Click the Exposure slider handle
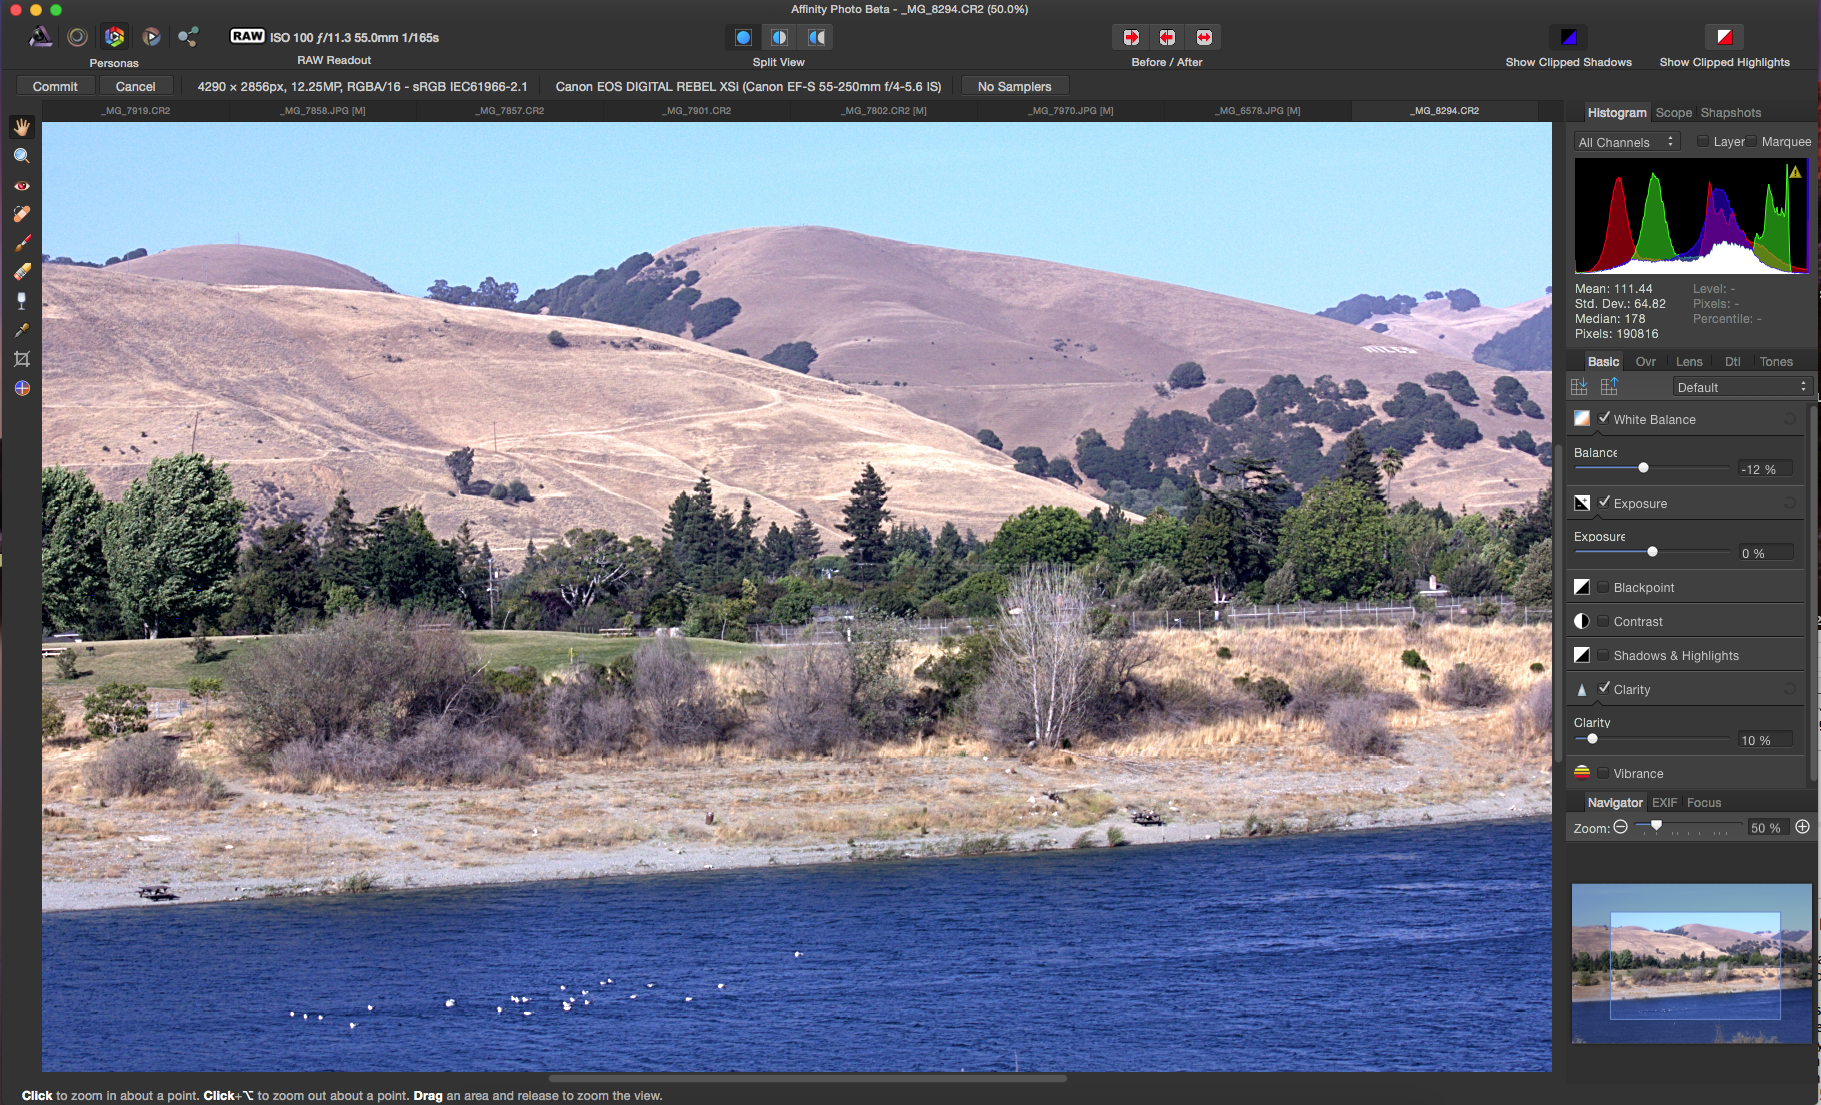 coord(1652,552)
